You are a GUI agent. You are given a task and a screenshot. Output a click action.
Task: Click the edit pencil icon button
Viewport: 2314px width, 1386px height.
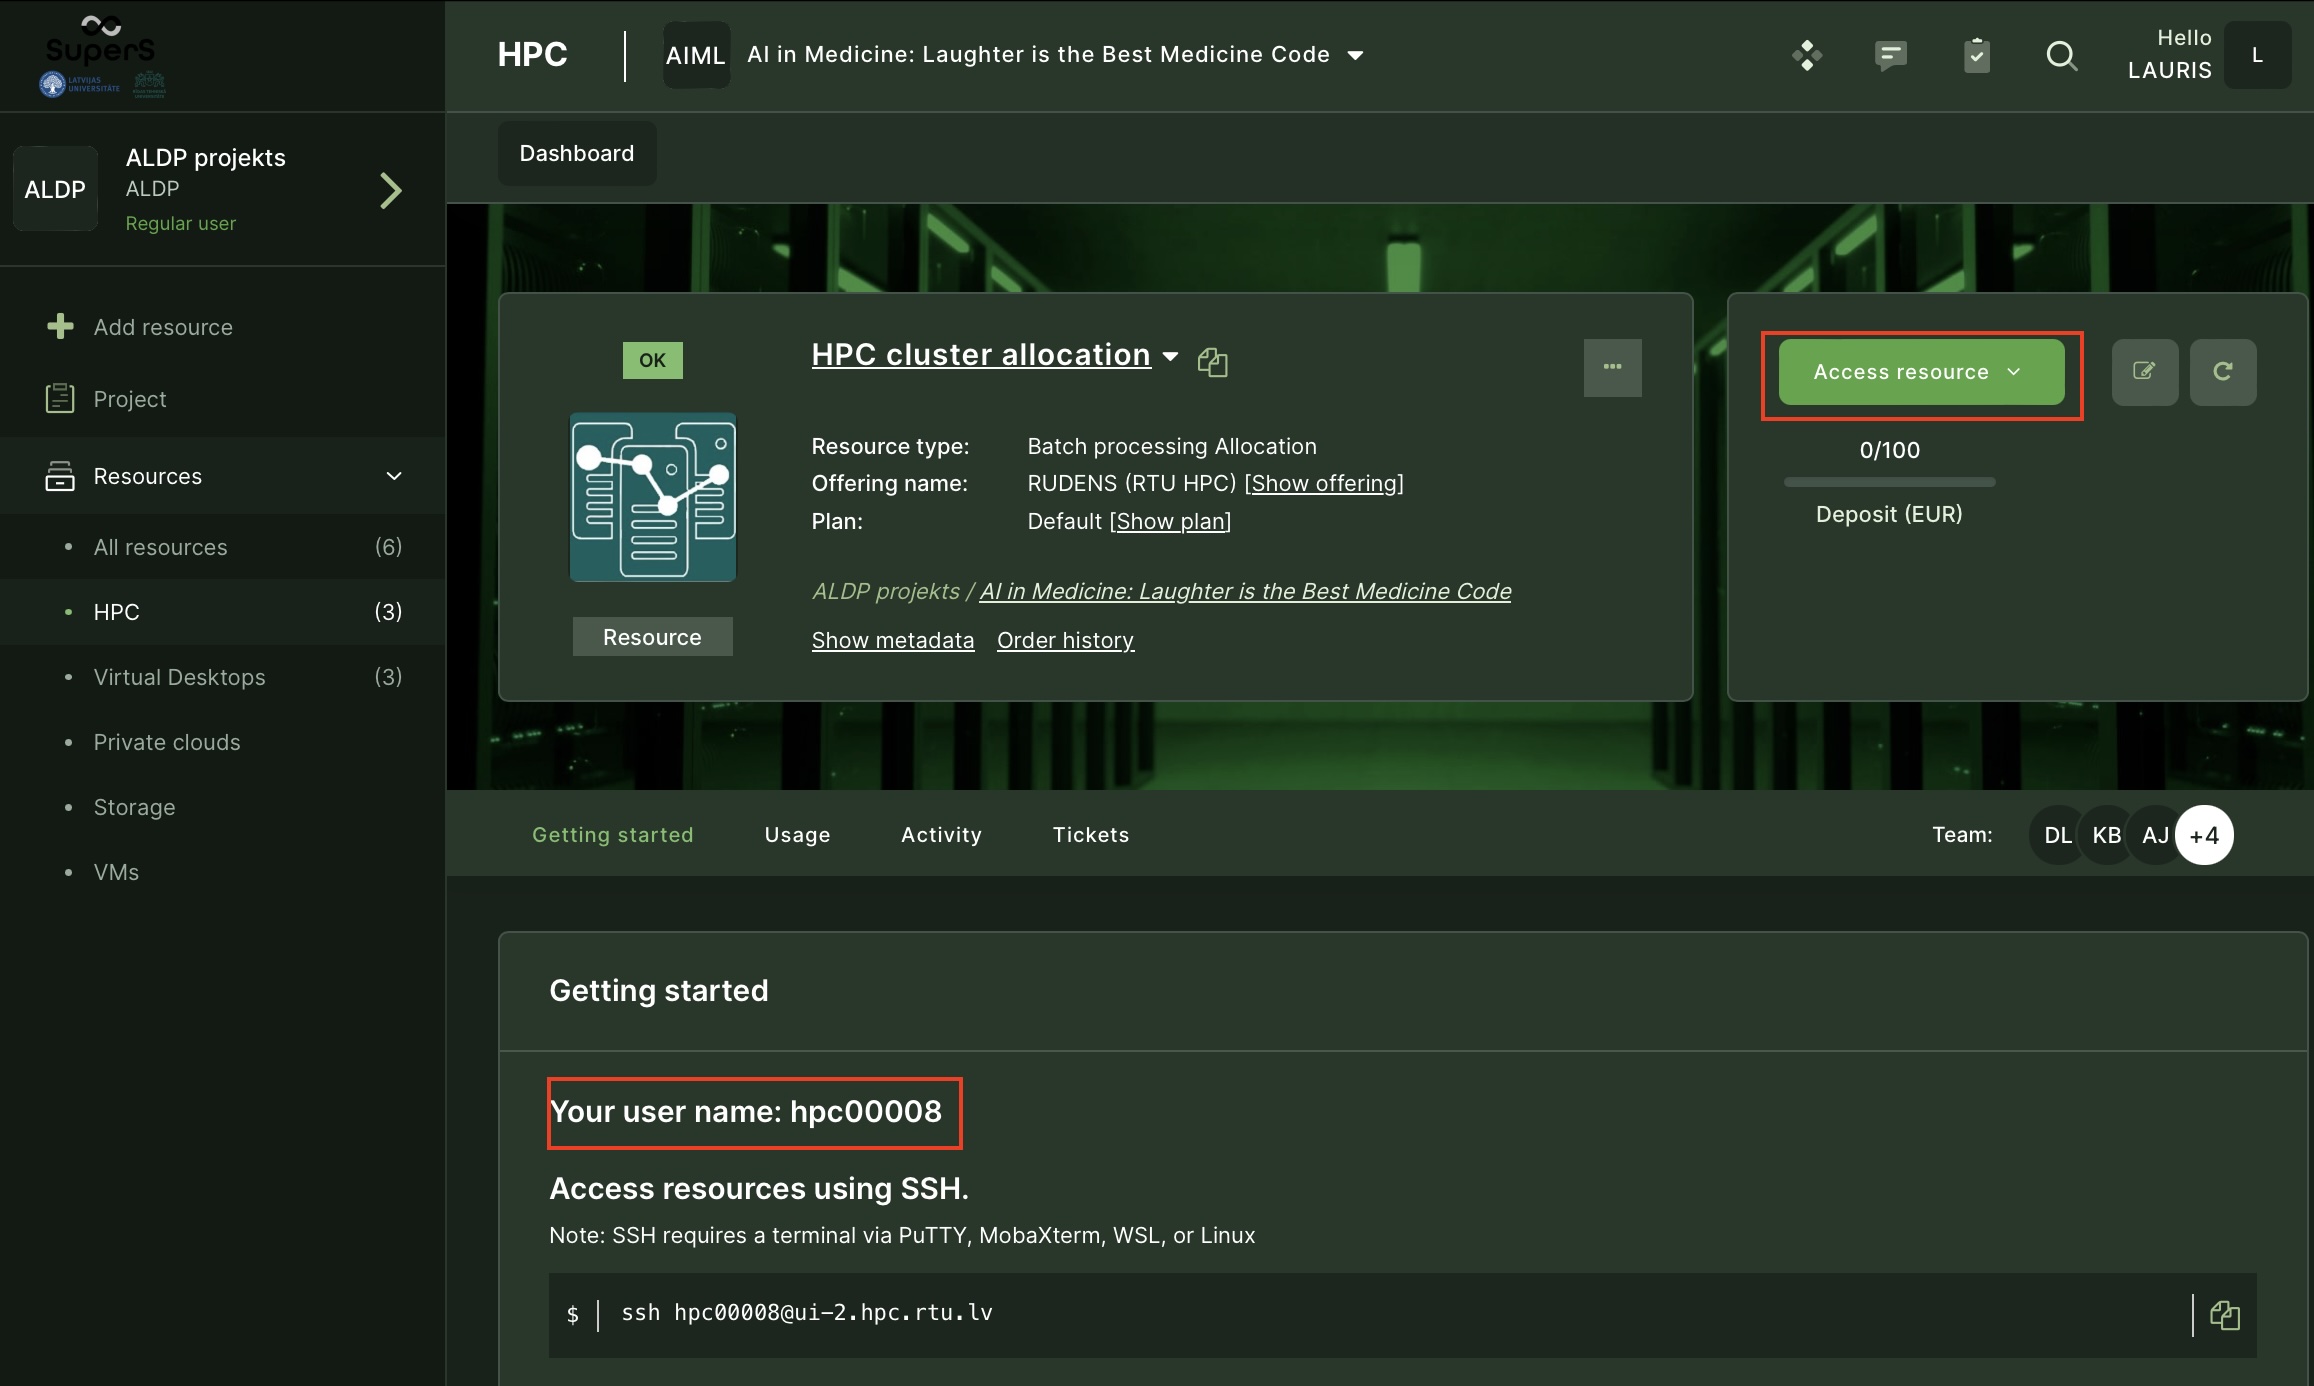(x=2144, y=372)
